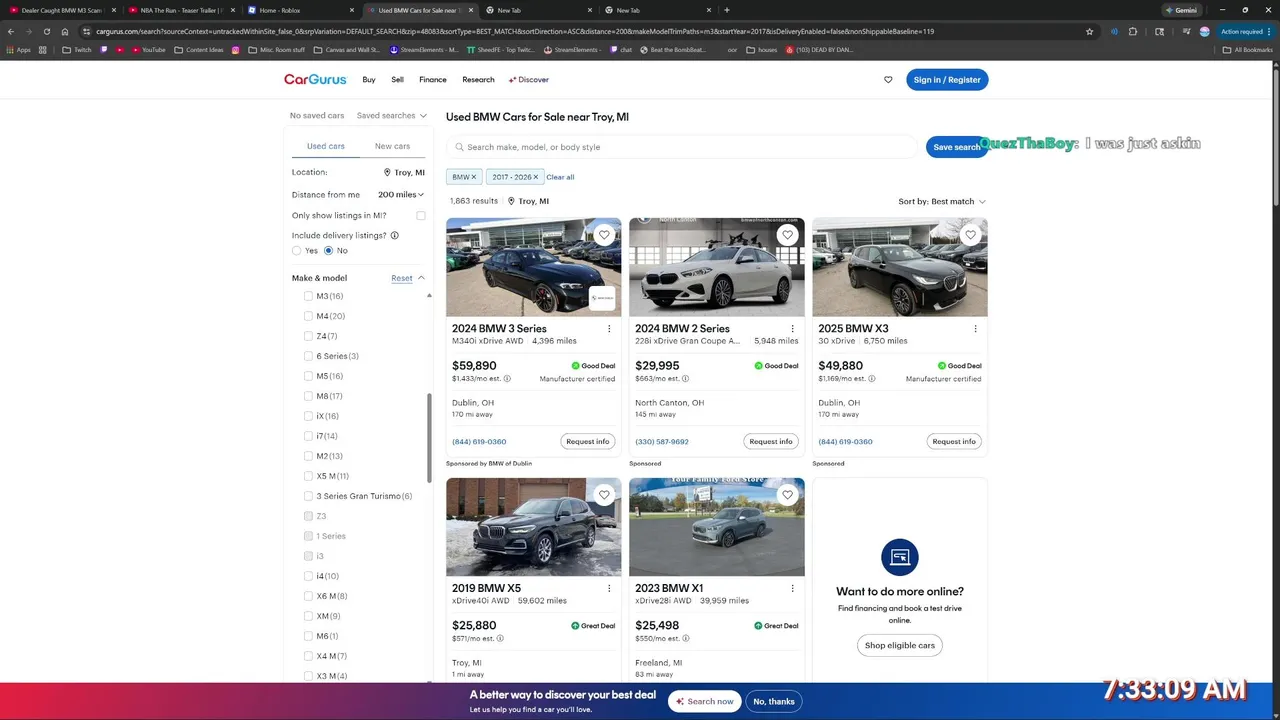Click the CarGurus logo
This screenshot has height=720, width=1280.
click(315, 79)
